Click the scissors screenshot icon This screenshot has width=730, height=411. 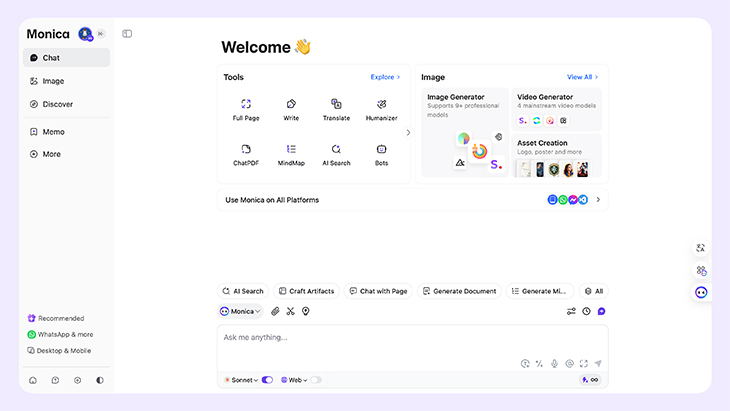coord(290,311)
